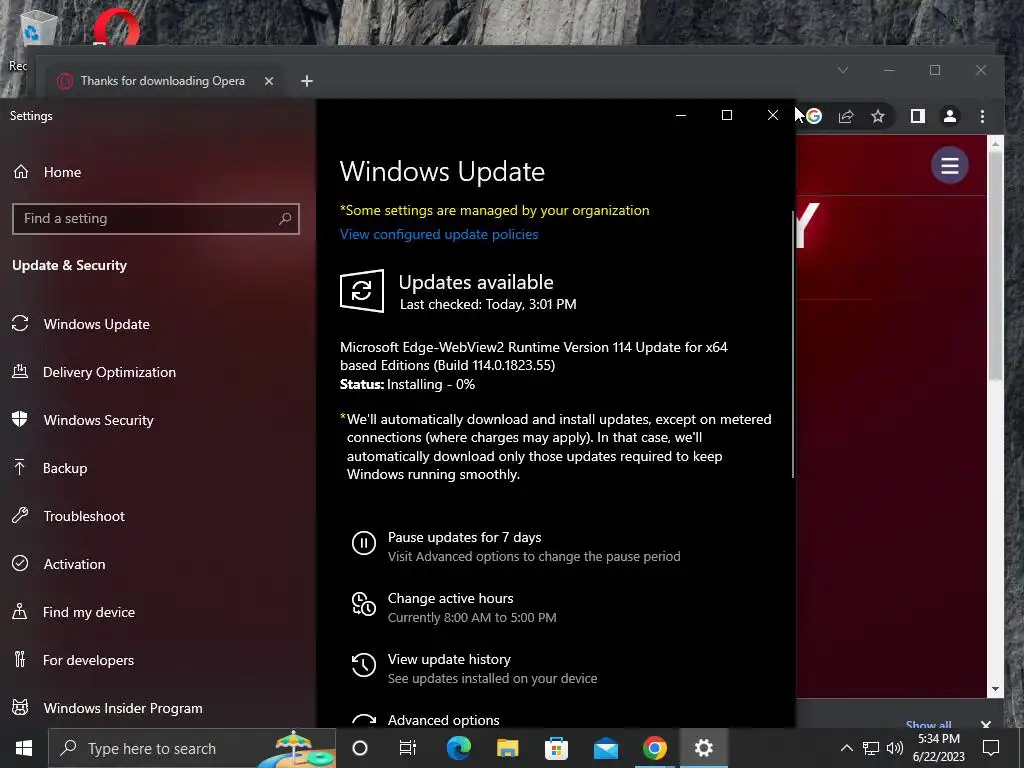The height and width of the screenshot is (768, 1024).
Task: Open volume control in system tray
Action: coord(895,748)
